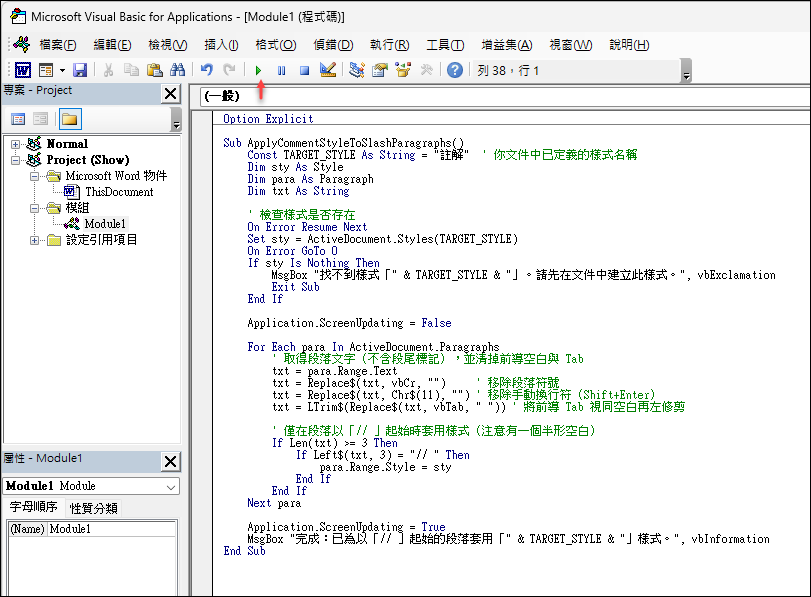Expand the 設定引用項目 folder

pos(34,241)
